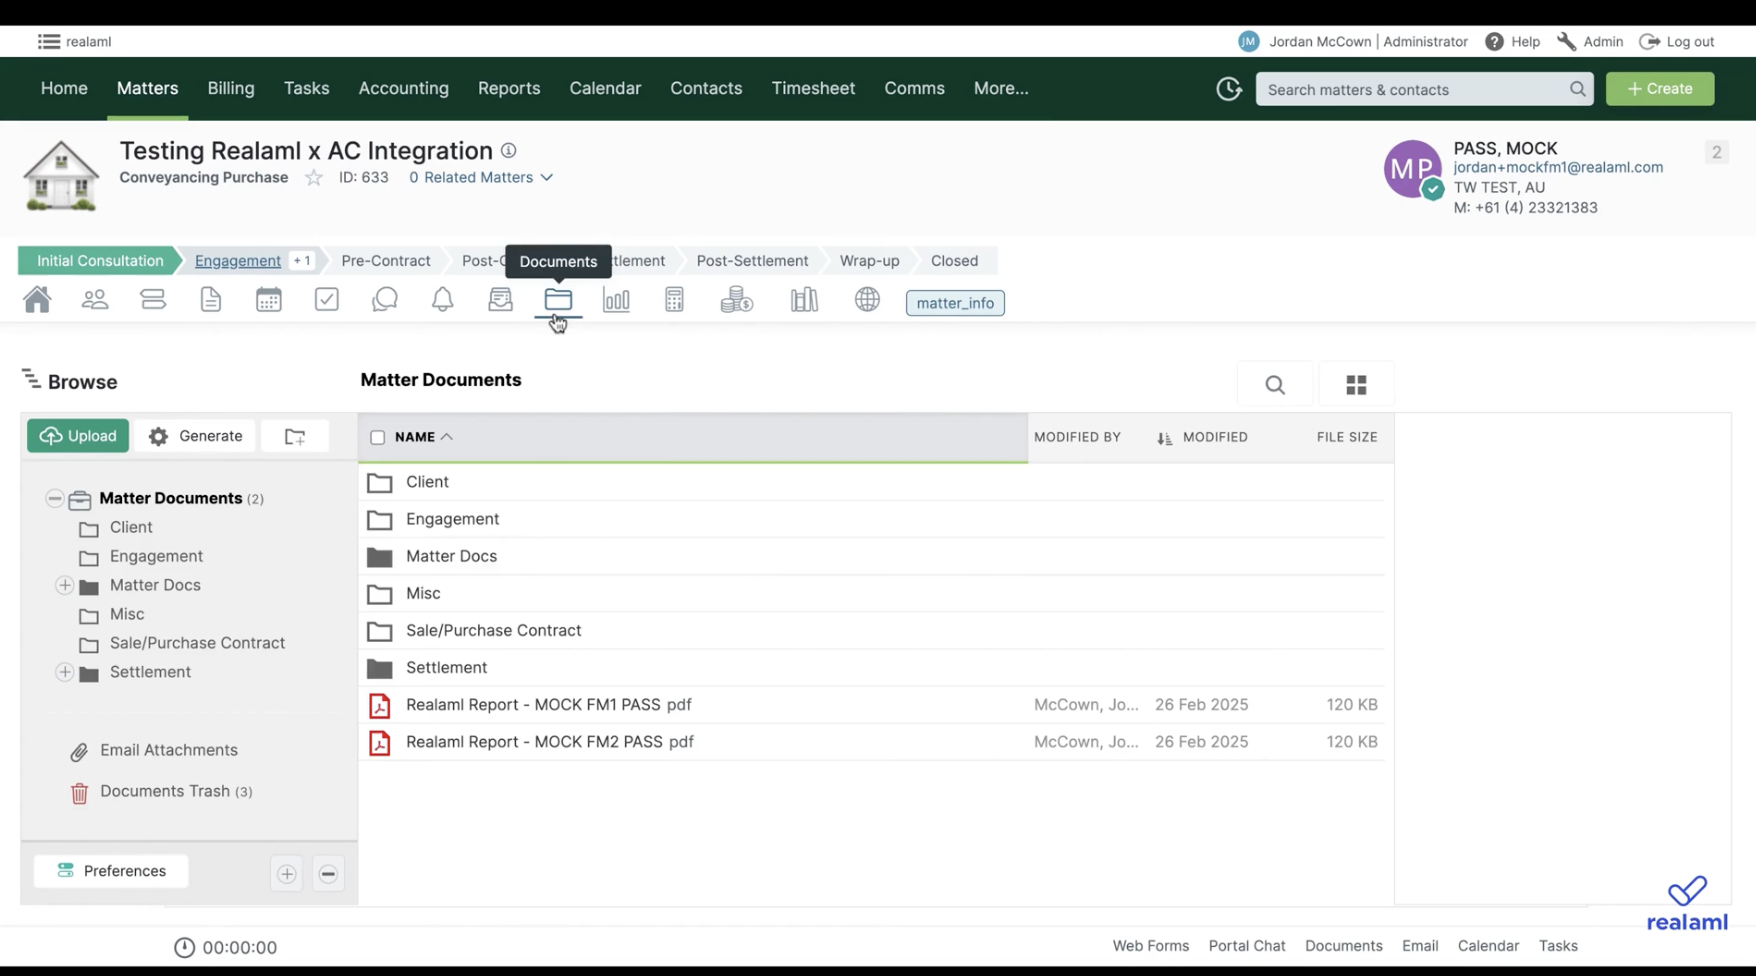1756x976 pixels.
Task: Search matter documents with magnifier icon
Action: [1274, 385]
